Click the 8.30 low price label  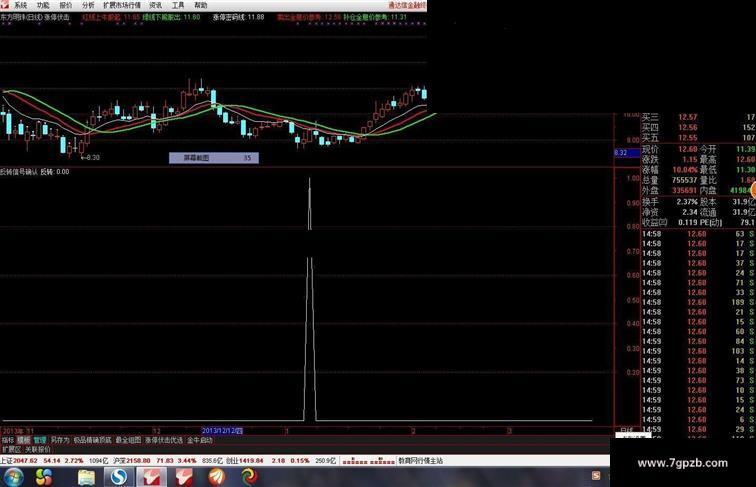(91, 158)
